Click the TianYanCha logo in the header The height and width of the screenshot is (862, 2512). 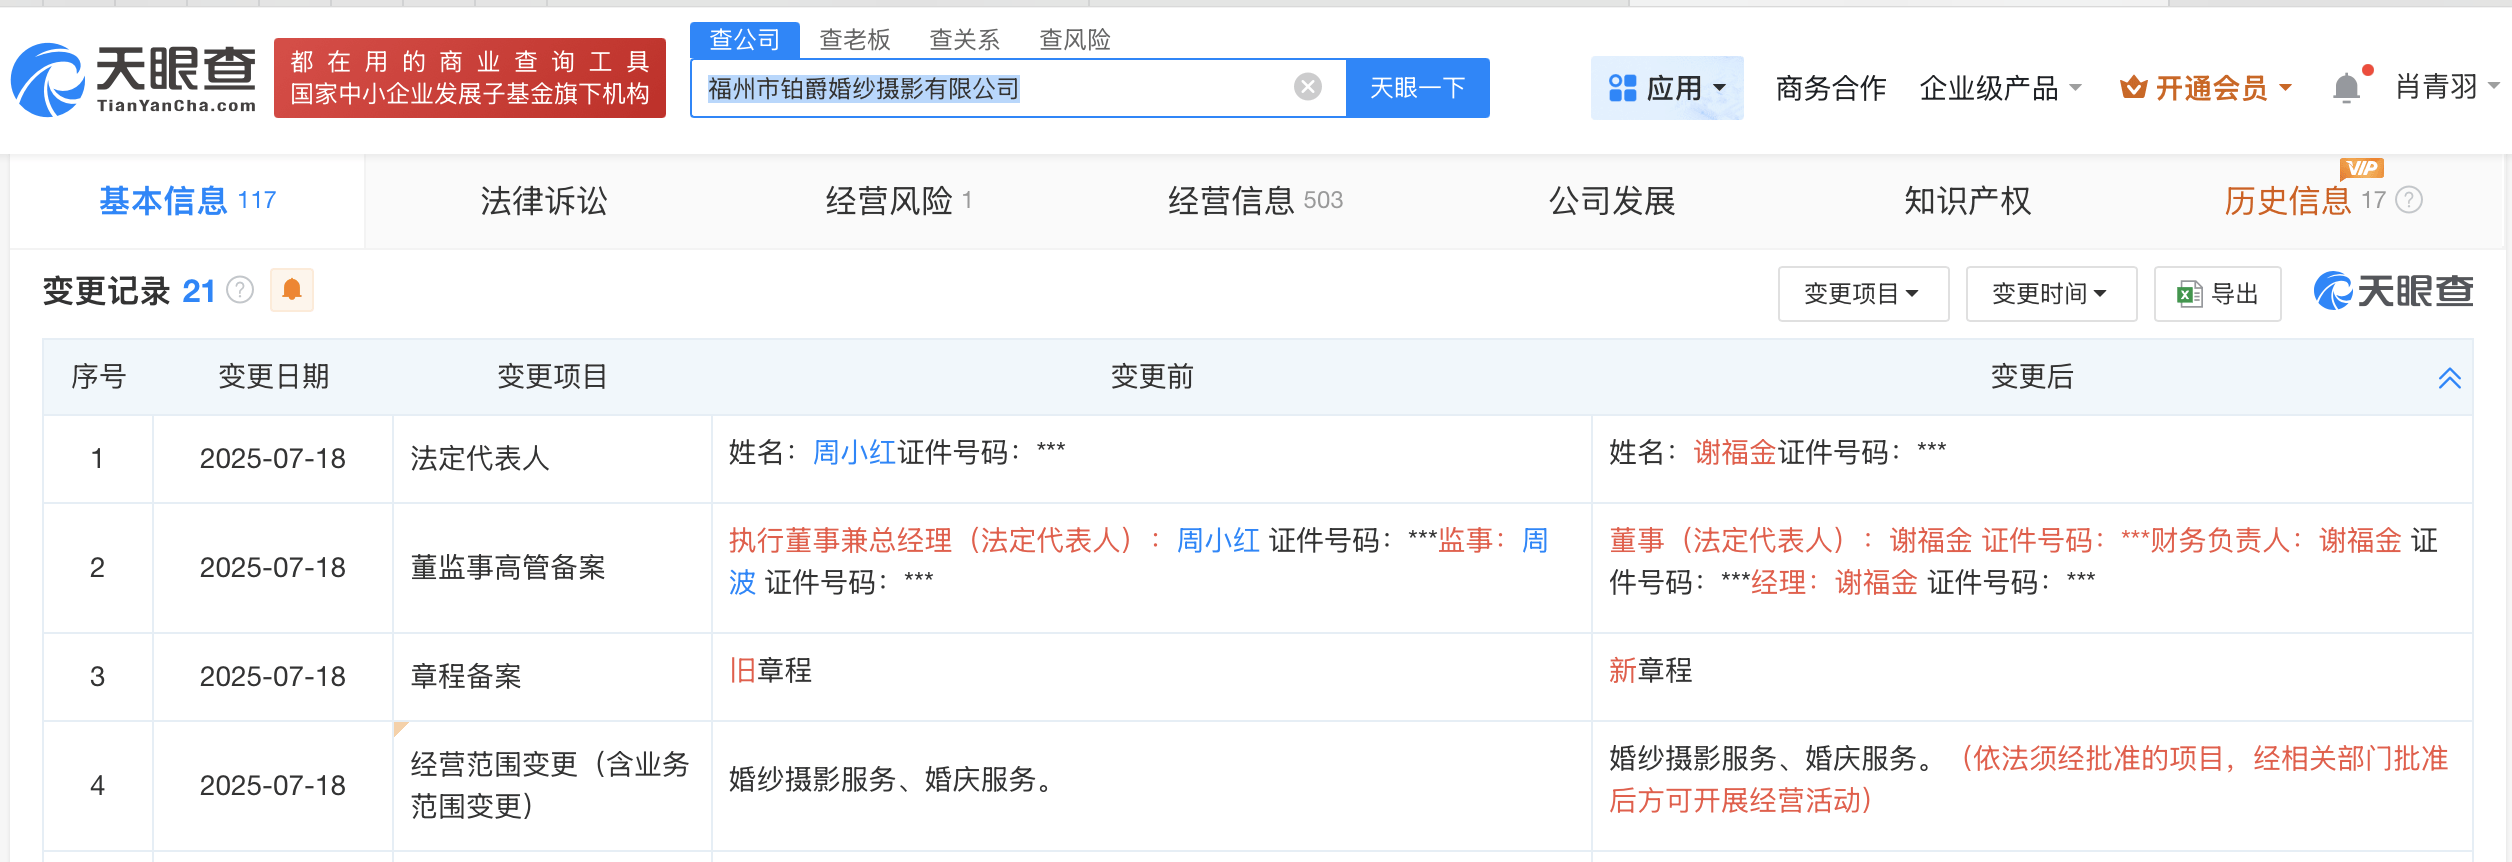click(134, 79)
